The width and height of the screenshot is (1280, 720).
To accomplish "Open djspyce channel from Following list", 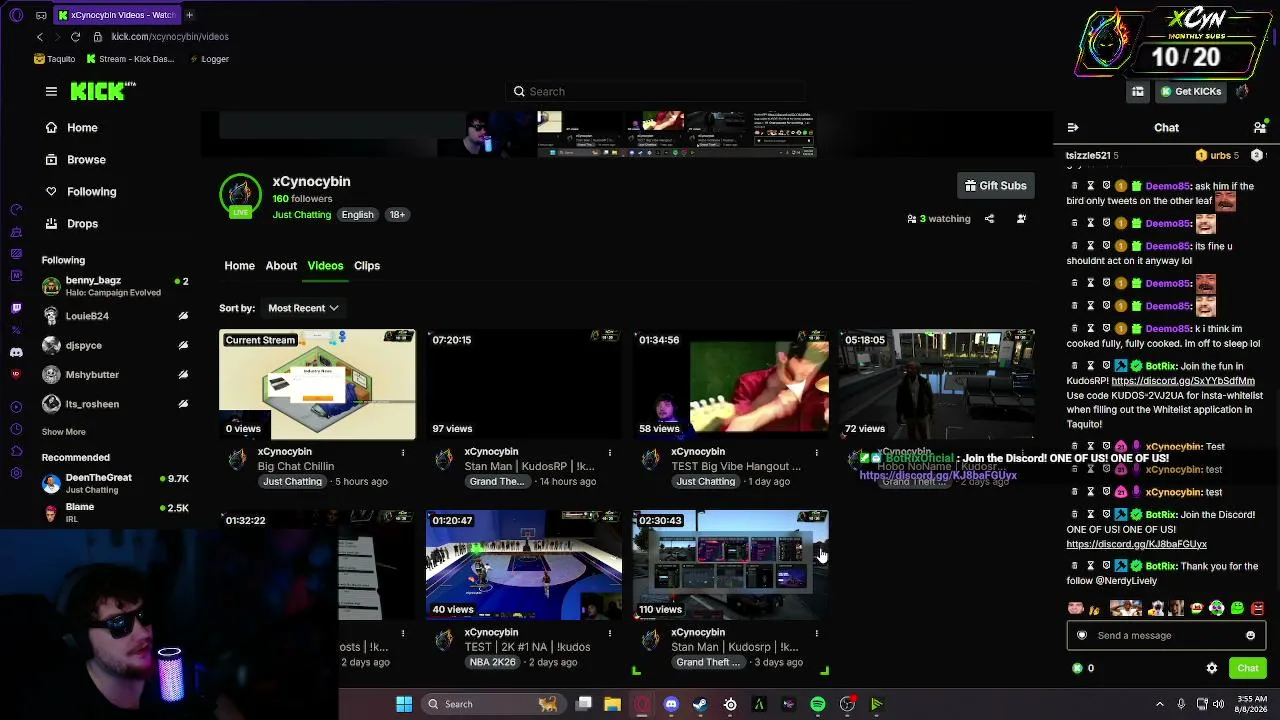I will (115, 345).
